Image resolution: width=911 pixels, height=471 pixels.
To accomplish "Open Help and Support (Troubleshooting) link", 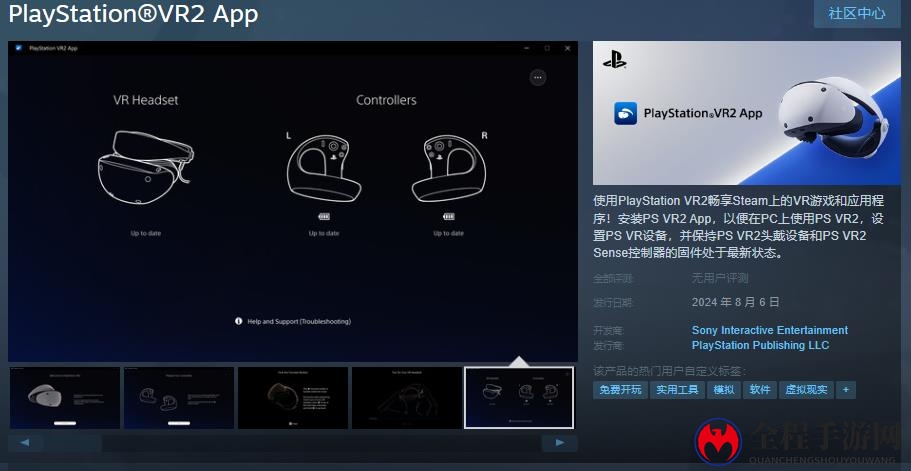I will point(299,321).
